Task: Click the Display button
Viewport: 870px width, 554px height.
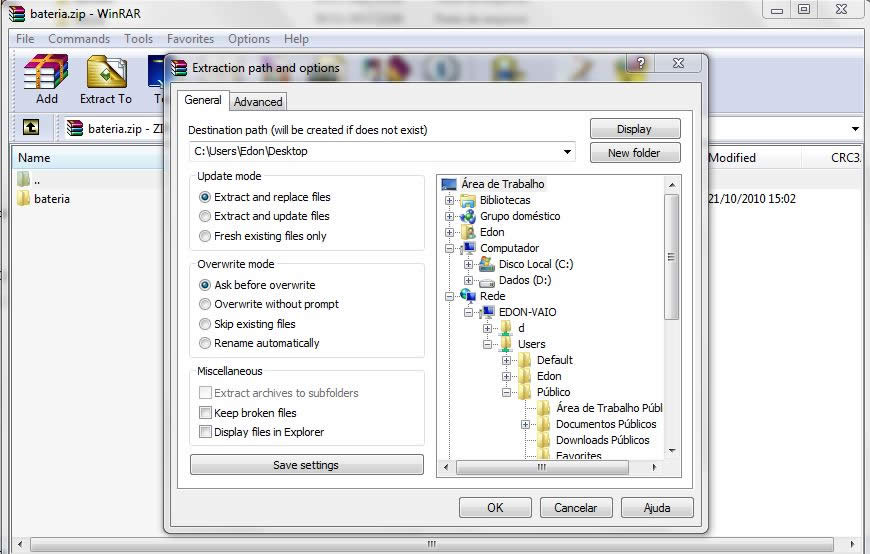Action: click(635, 129)
